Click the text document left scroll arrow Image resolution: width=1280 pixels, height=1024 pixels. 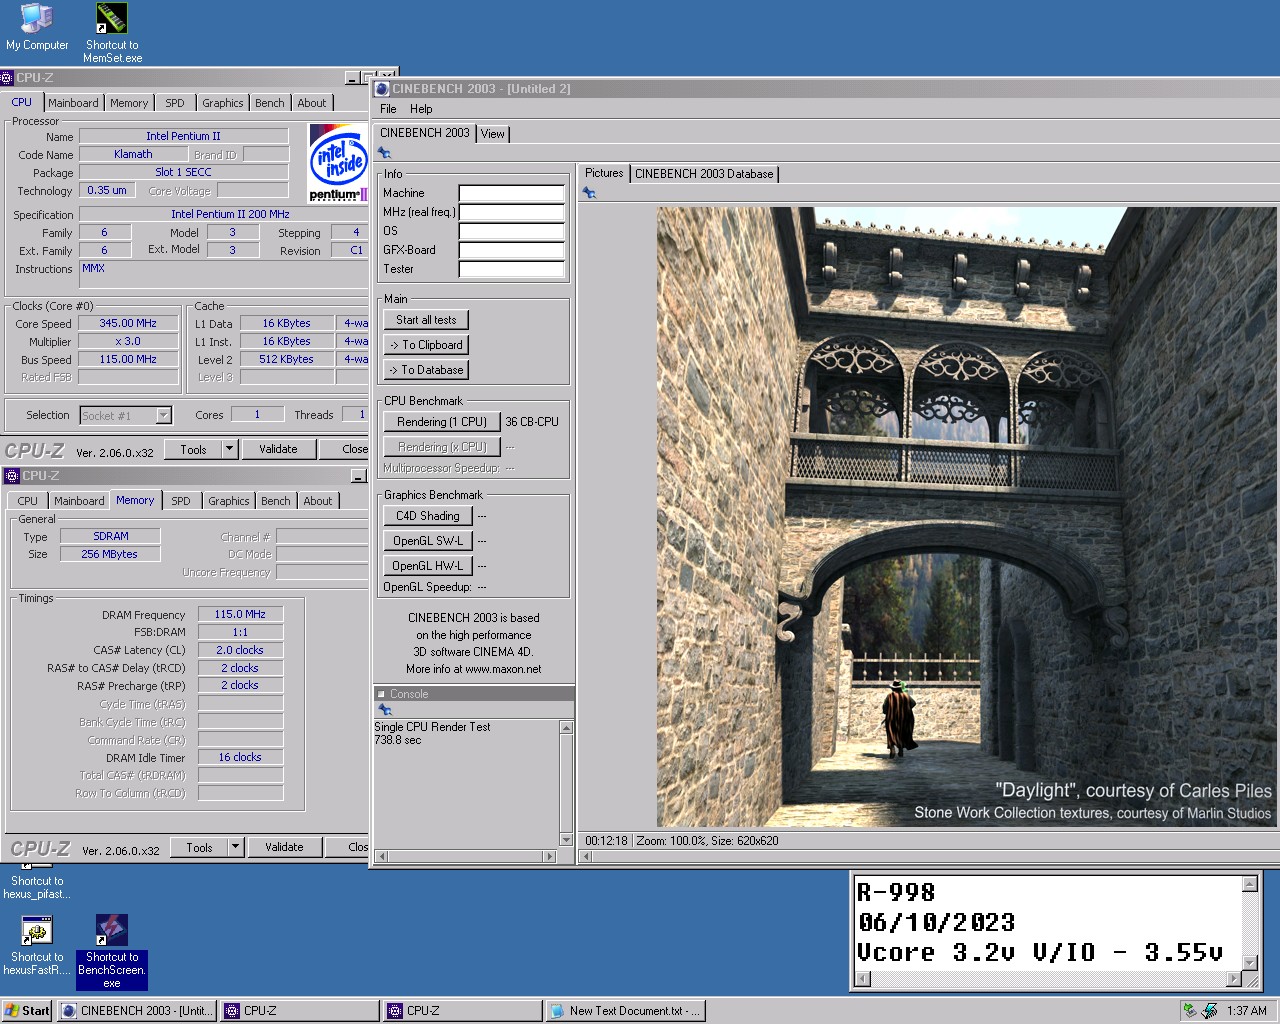pyautogui.click(x=863, y=980)
